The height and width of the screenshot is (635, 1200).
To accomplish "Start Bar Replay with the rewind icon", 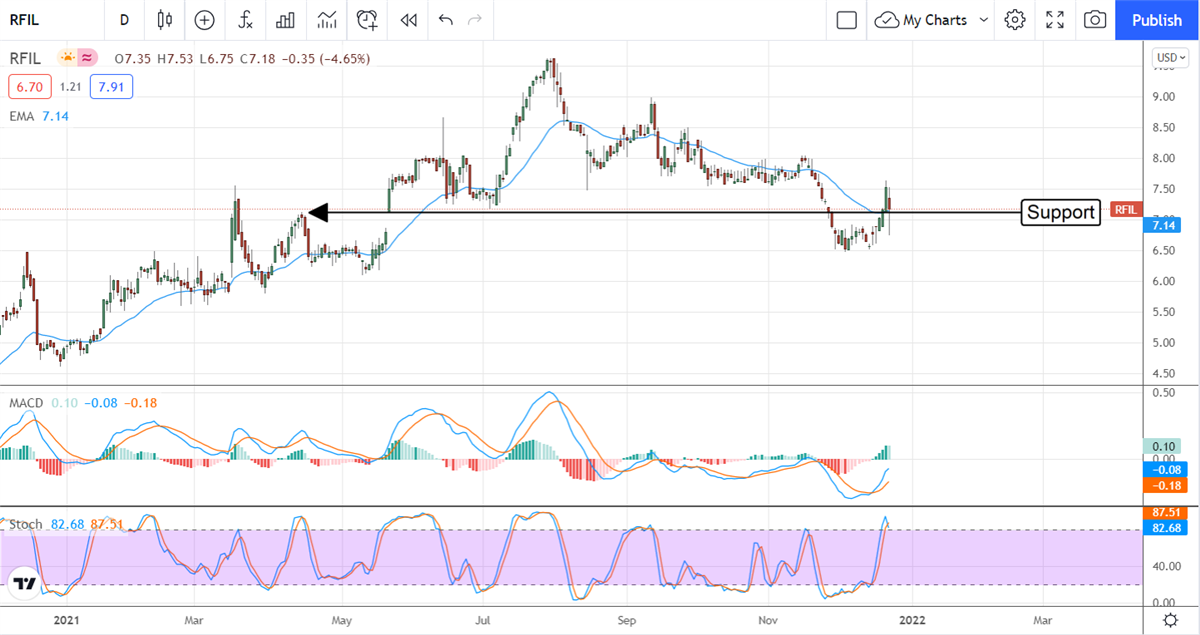I will [408, 20].
